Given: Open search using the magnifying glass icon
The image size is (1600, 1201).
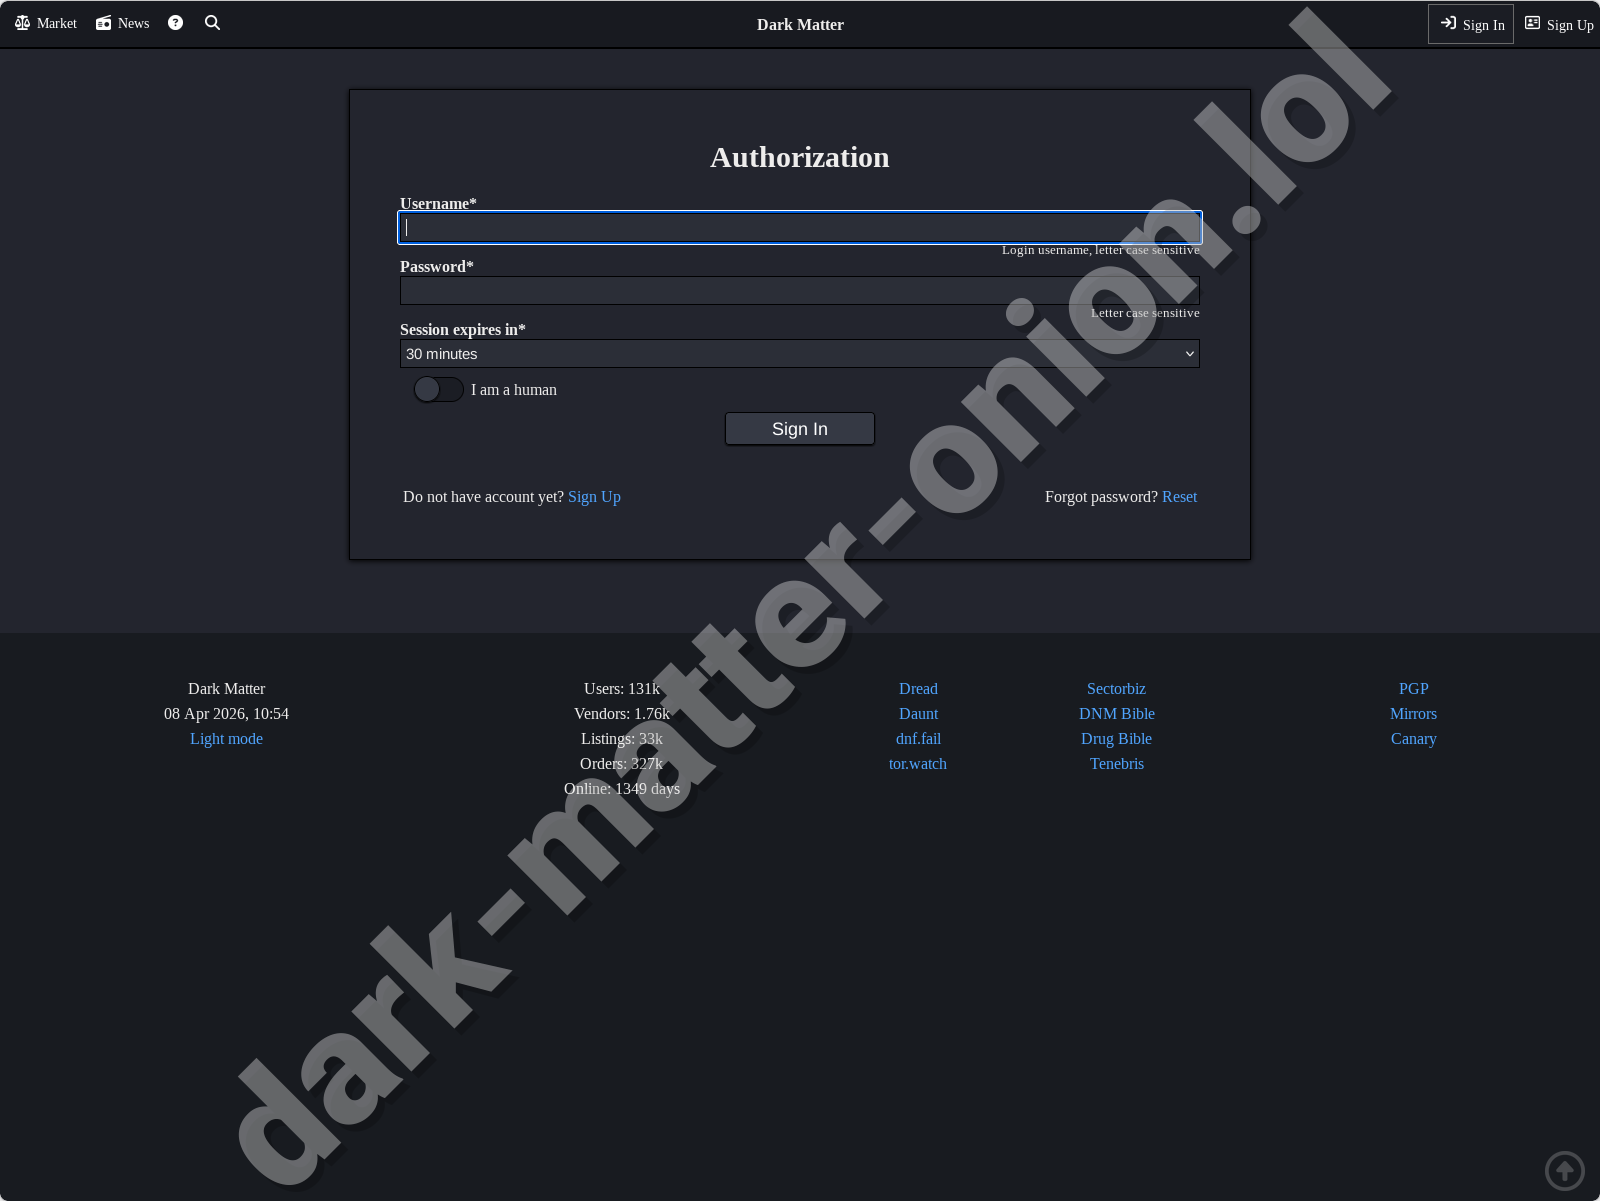Looking at the screenshot, I should pyautogui.click(x=212, y=22).
